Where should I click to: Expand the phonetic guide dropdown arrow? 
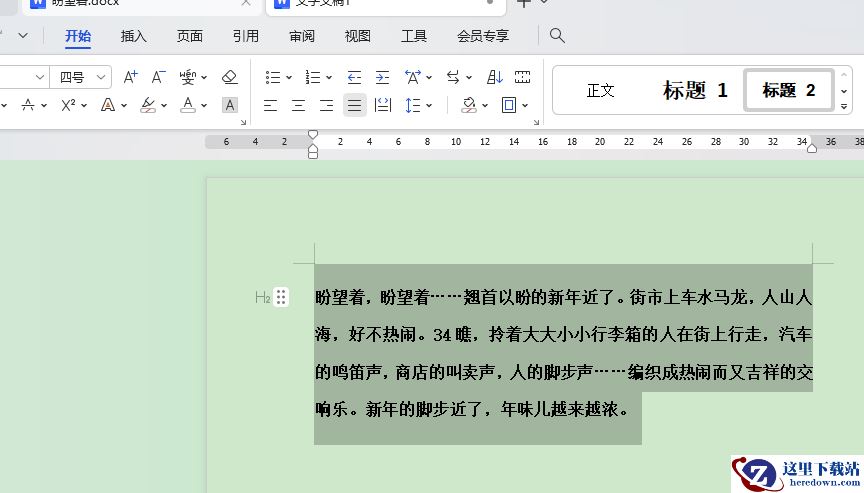tap(204, 78)
